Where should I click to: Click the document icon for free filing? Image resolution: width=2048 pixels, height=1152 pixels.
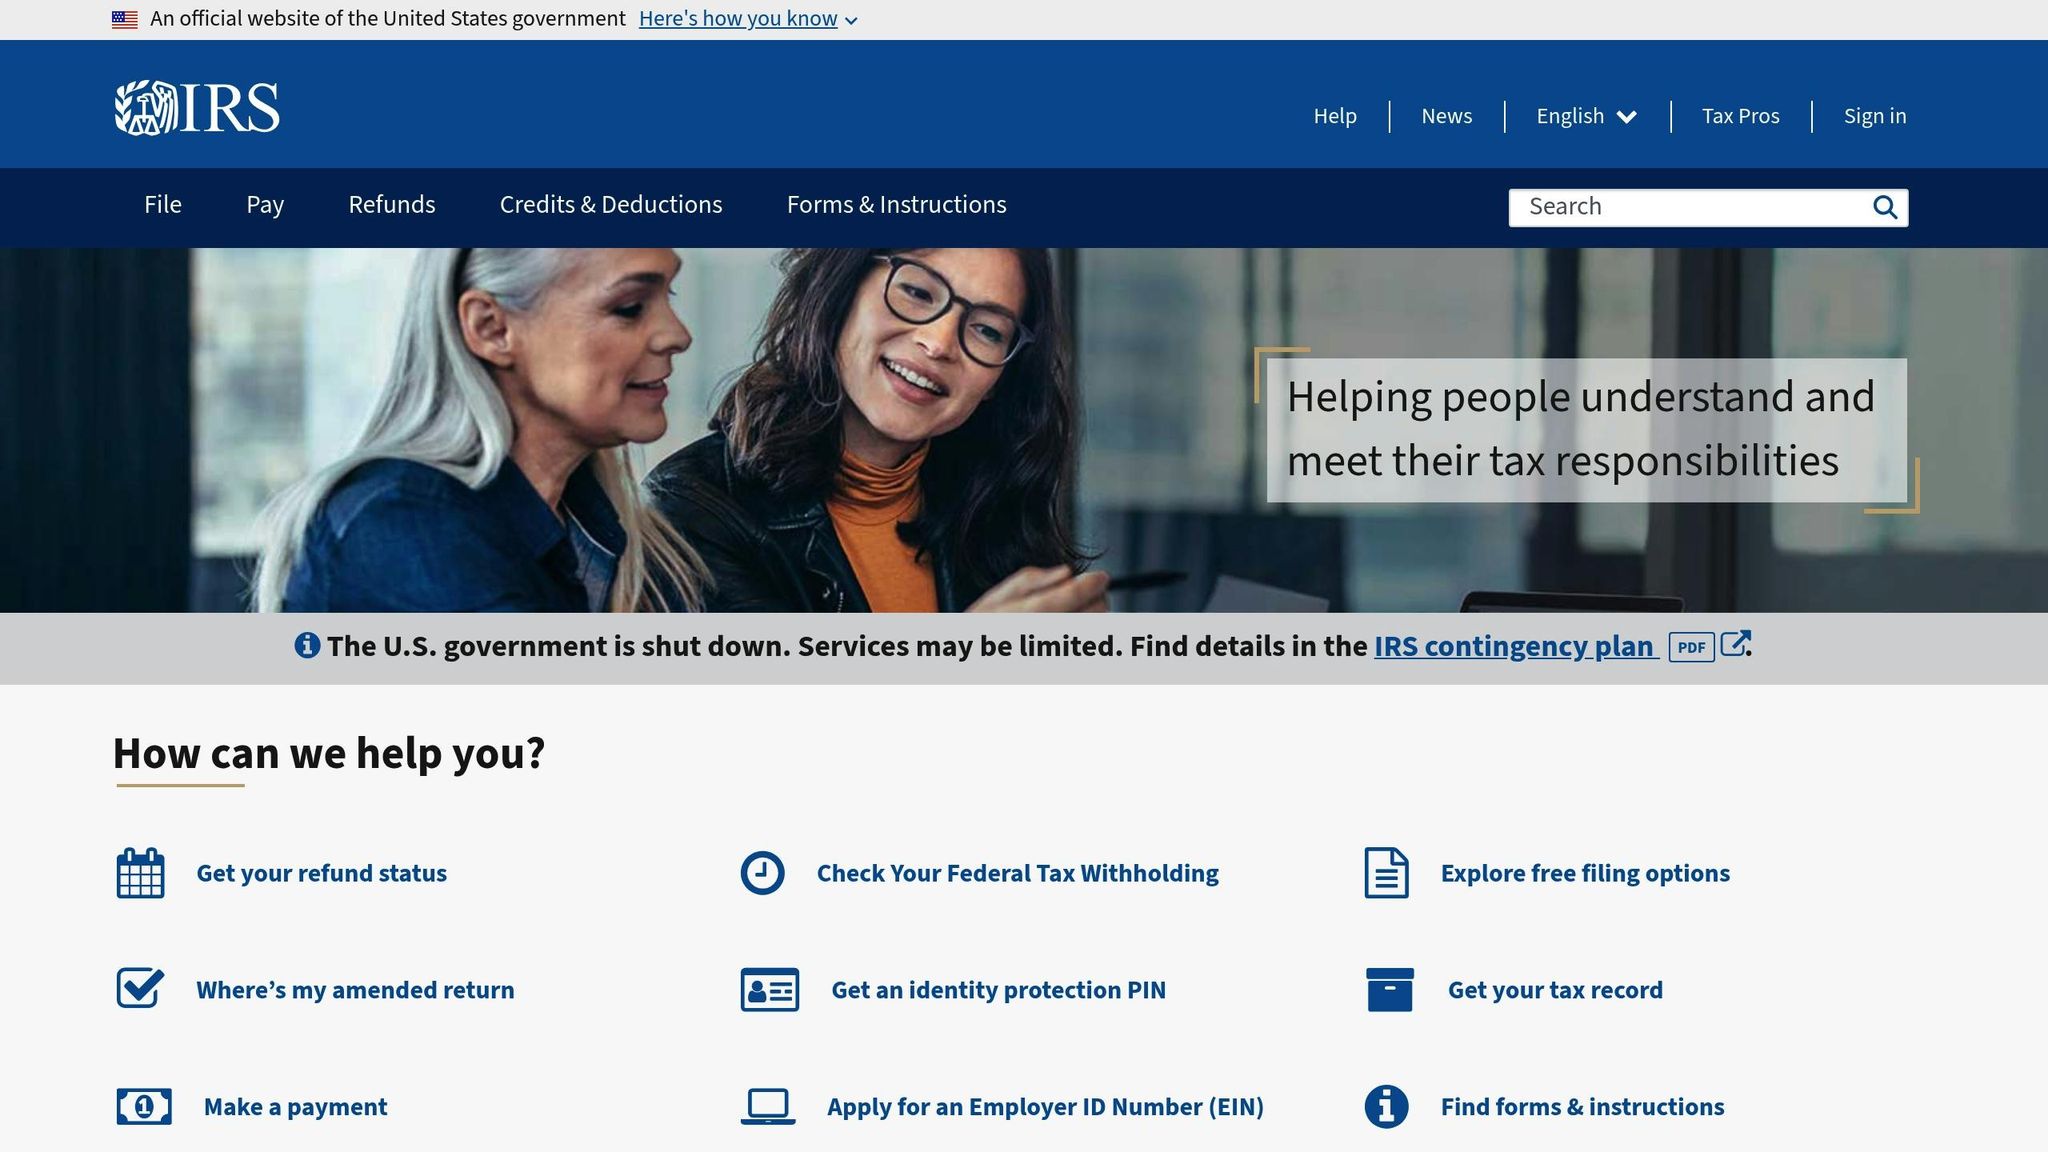(1386, 873)
